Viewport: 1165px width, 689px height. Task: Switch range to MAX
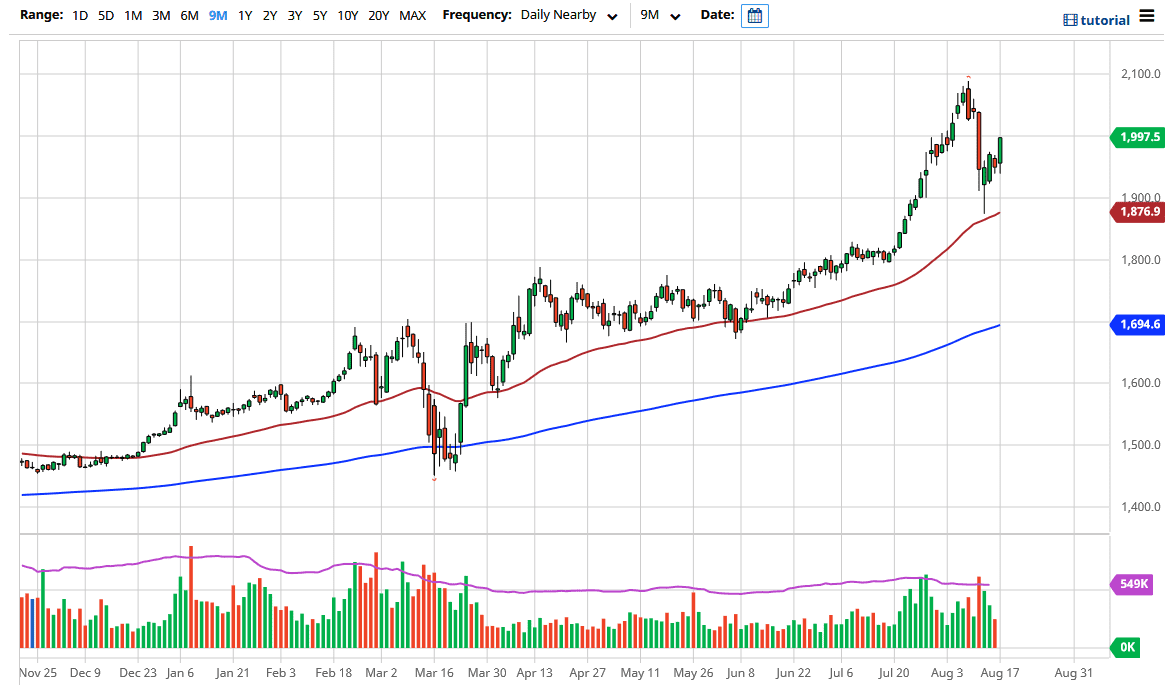[412, 16]
